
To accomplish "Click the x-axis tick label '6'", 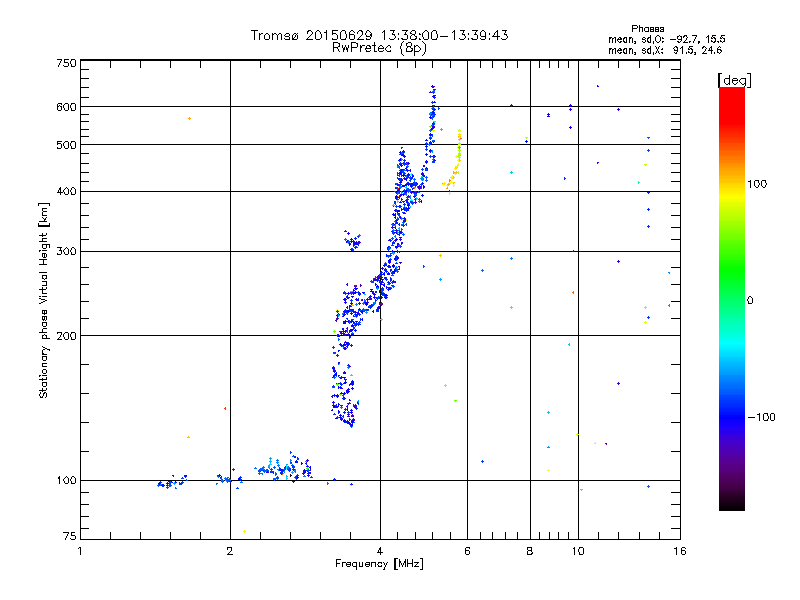I will (x=467, y=551).
